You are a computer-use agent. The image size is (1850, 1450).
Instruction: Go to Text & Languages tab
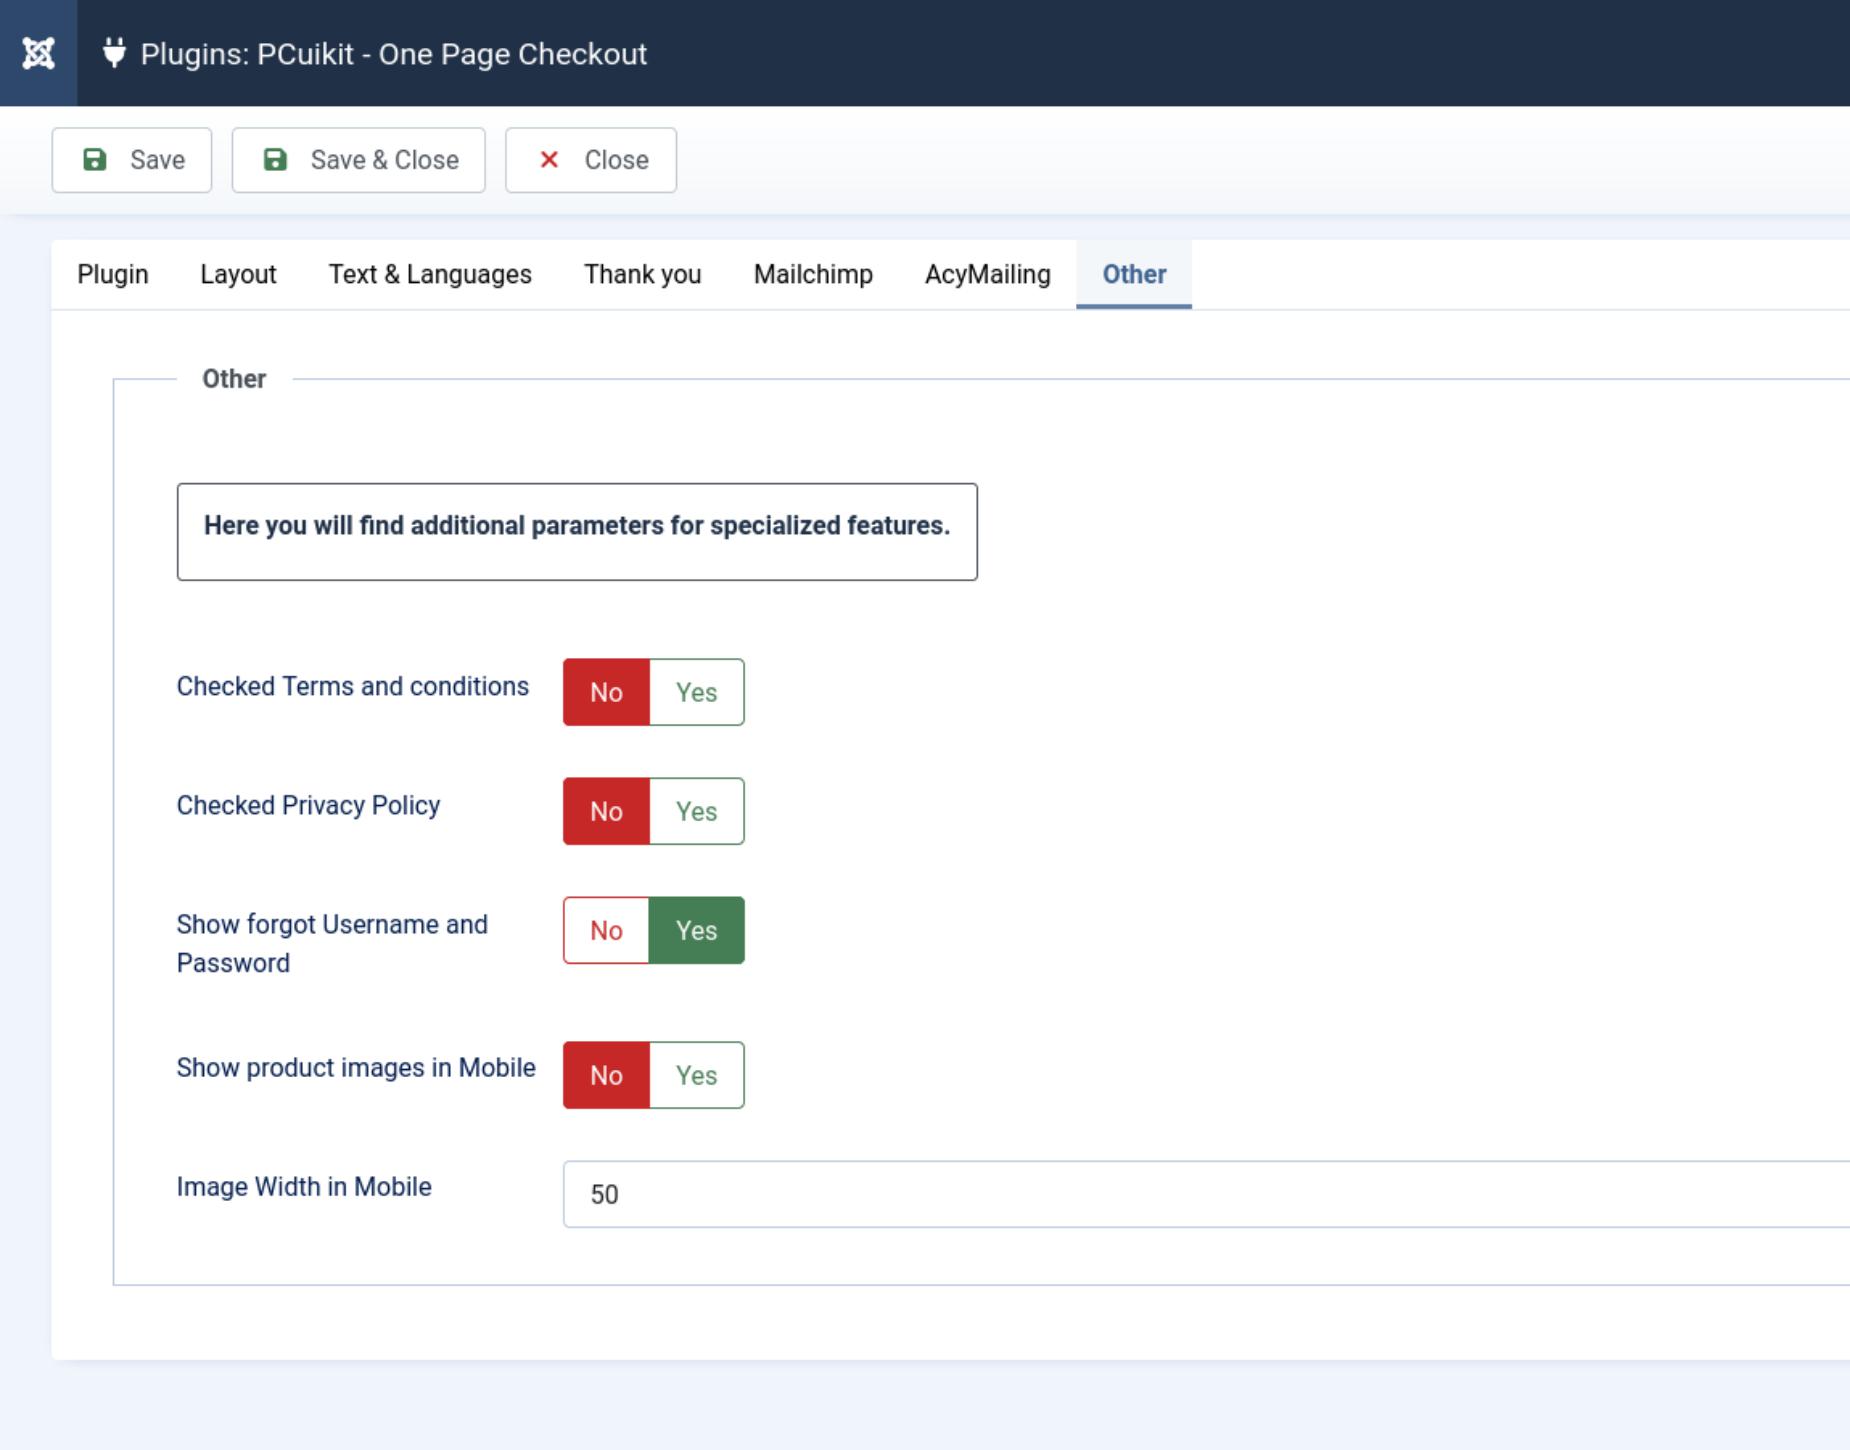coord(430,274)
